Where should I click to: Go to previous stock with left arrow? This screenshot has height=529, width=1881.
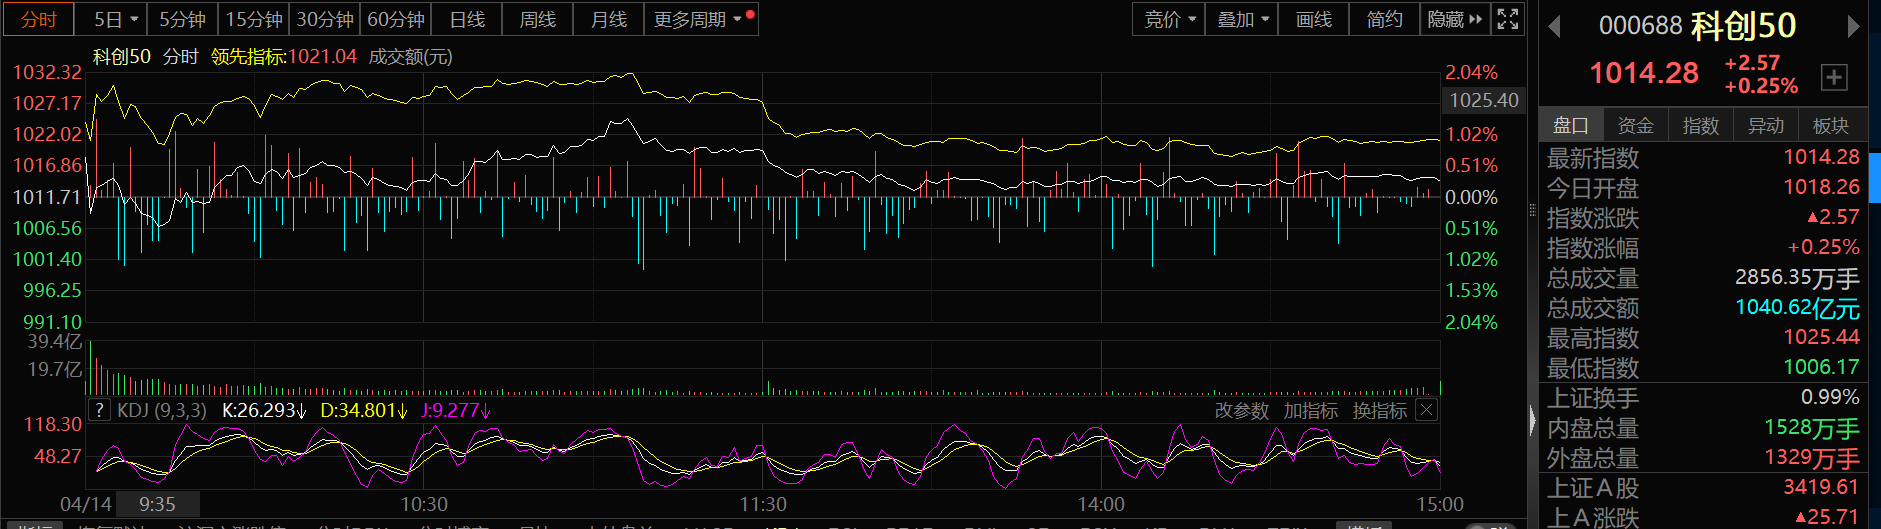[1554, 27]
